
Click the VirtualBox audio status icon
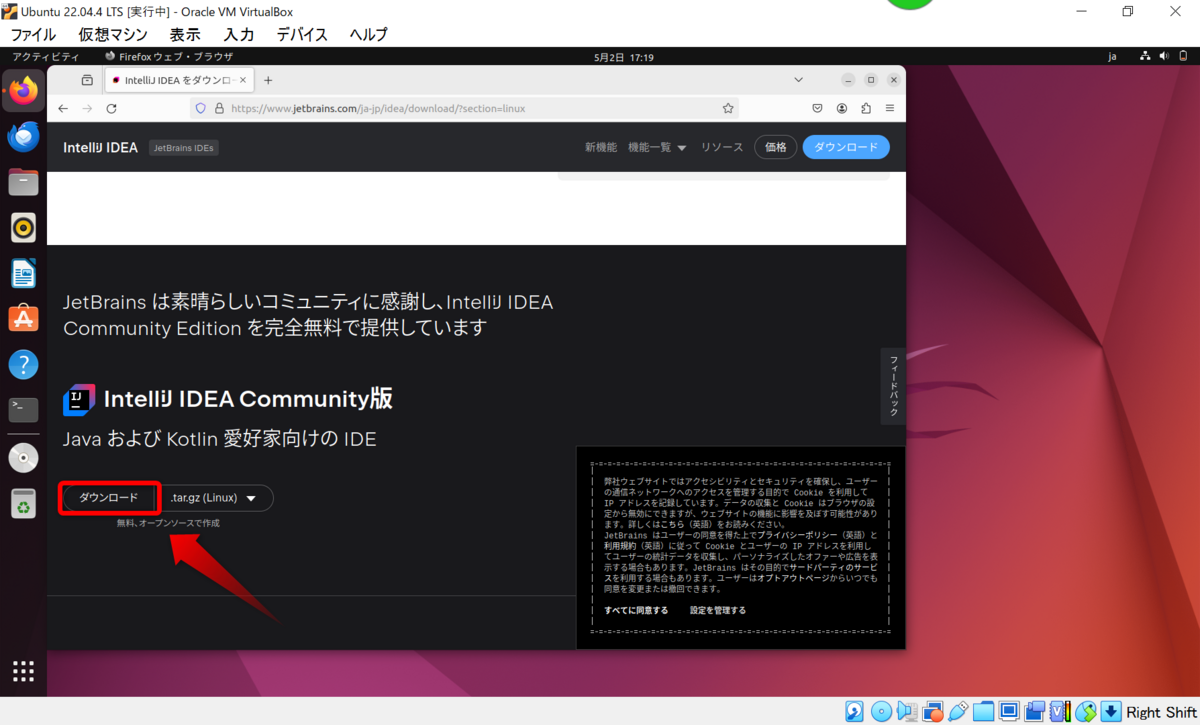(907, 711)
